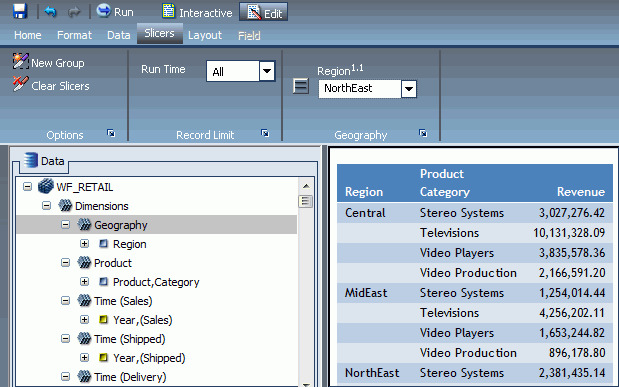
Task: Click the NorthEast region cell in report
Action: [x=372, y=373]
